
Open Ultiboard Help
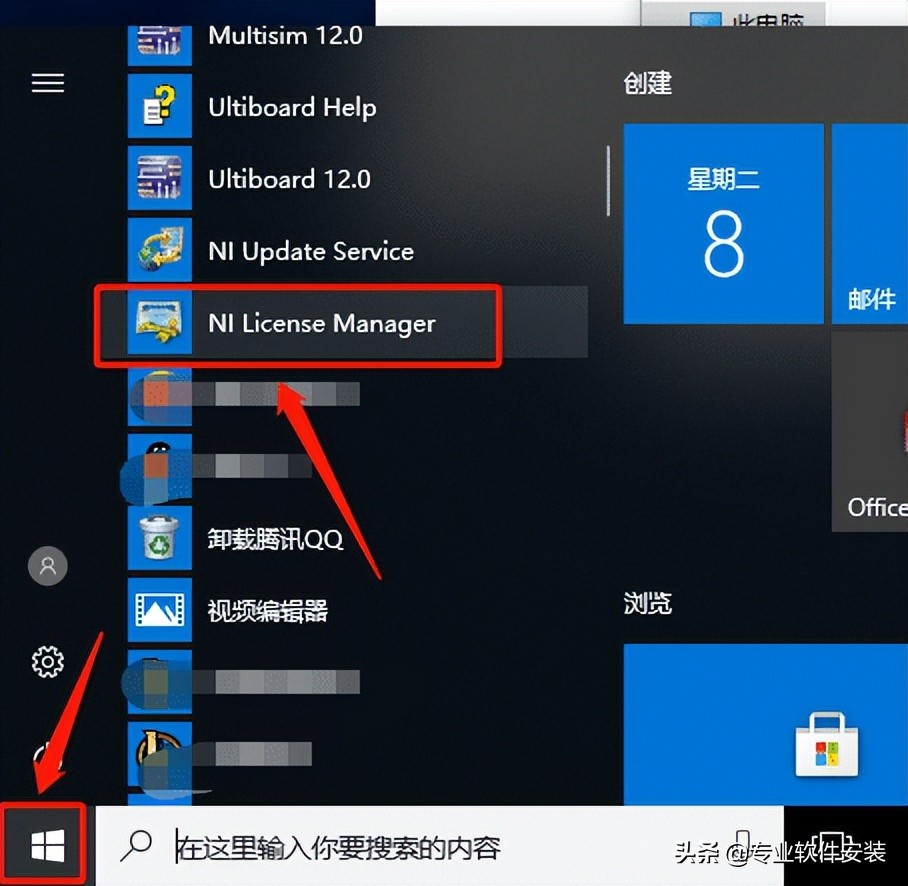(291, 107)
